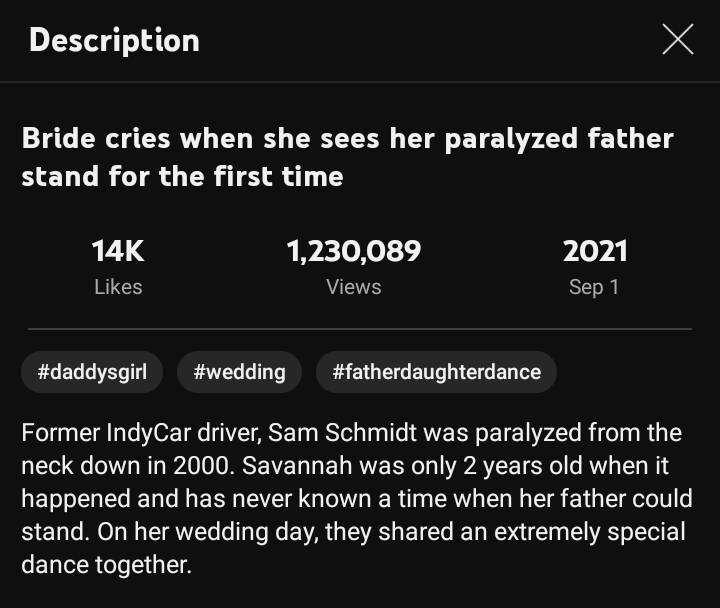Click the Description panel heading
The width and height of the screenshot is (720, 608).
pos(114,40)
